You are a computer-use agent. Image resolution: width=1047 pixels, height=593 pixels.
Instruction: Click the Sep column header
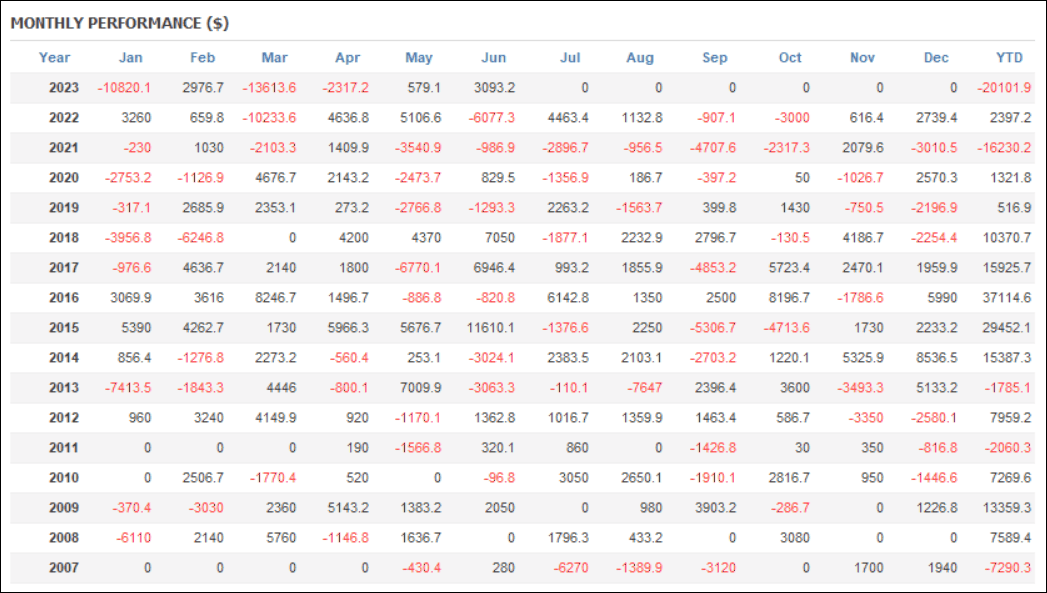[x=714, y=57]
